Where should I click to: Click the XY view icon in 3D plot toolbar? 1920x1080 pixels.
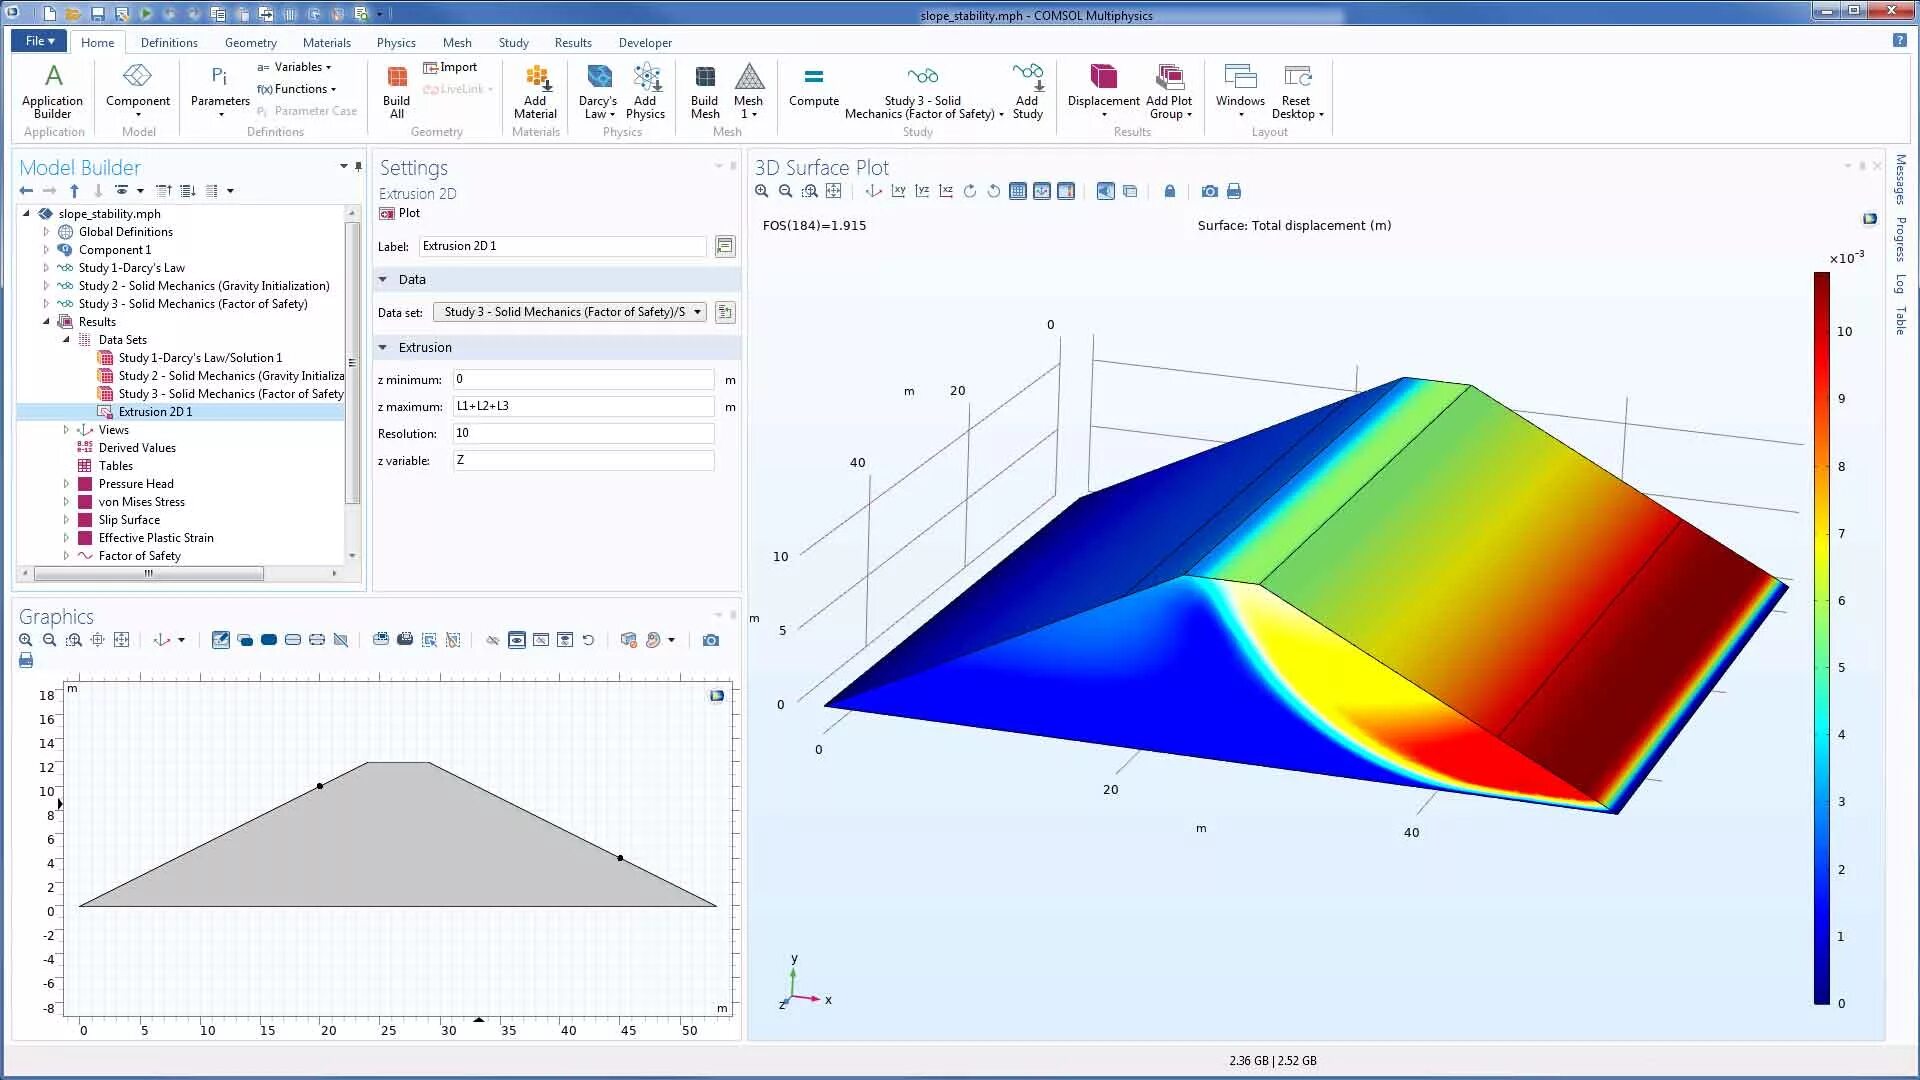[898, 191]
